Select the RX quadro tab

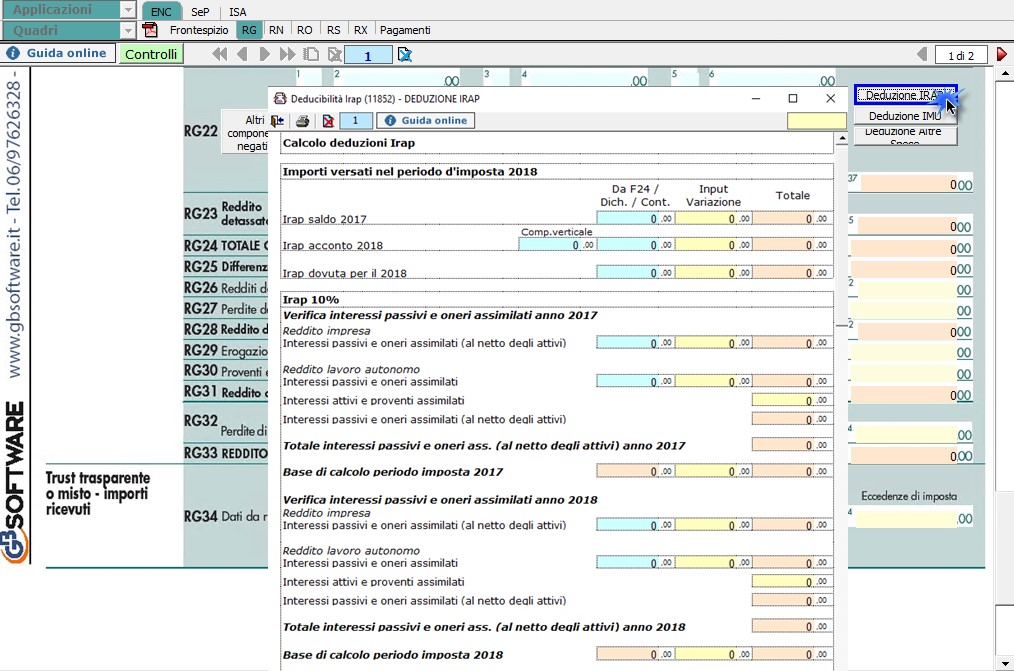[x=361, y=30]
